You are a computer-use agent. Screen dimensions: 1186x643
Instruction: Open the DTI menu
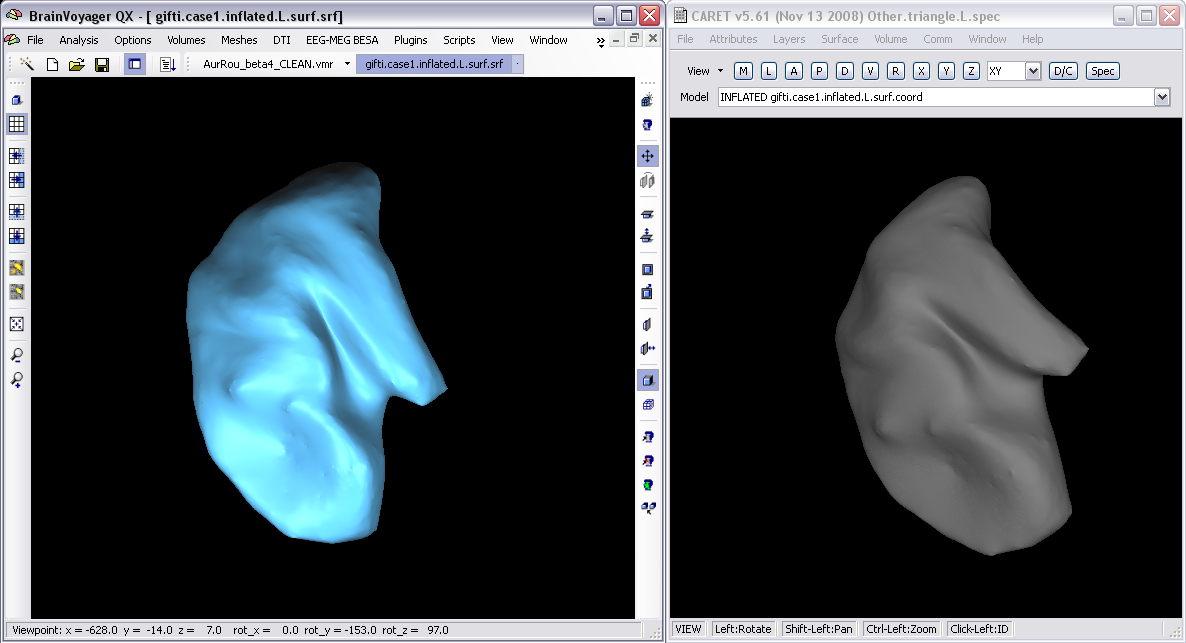(281, 40)
